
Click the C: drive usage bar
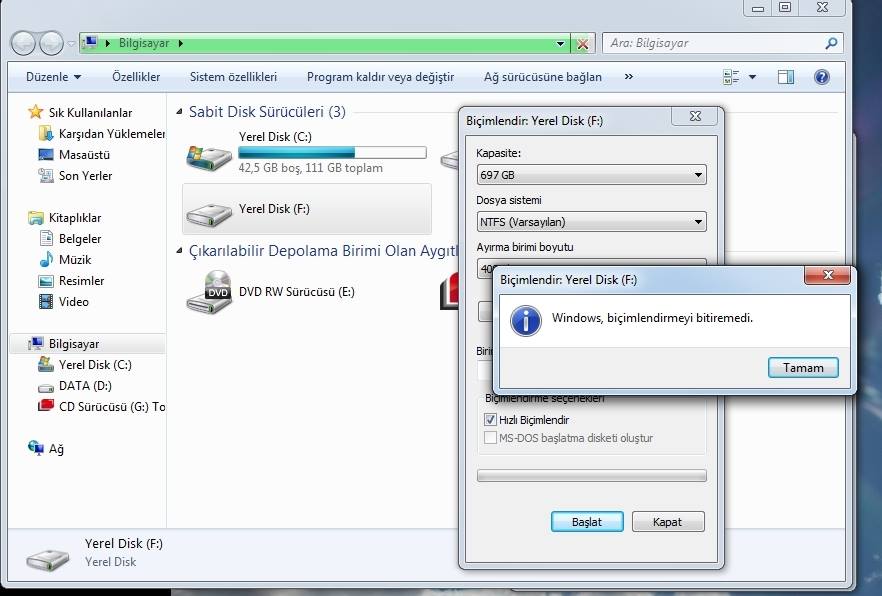(332, 152)
